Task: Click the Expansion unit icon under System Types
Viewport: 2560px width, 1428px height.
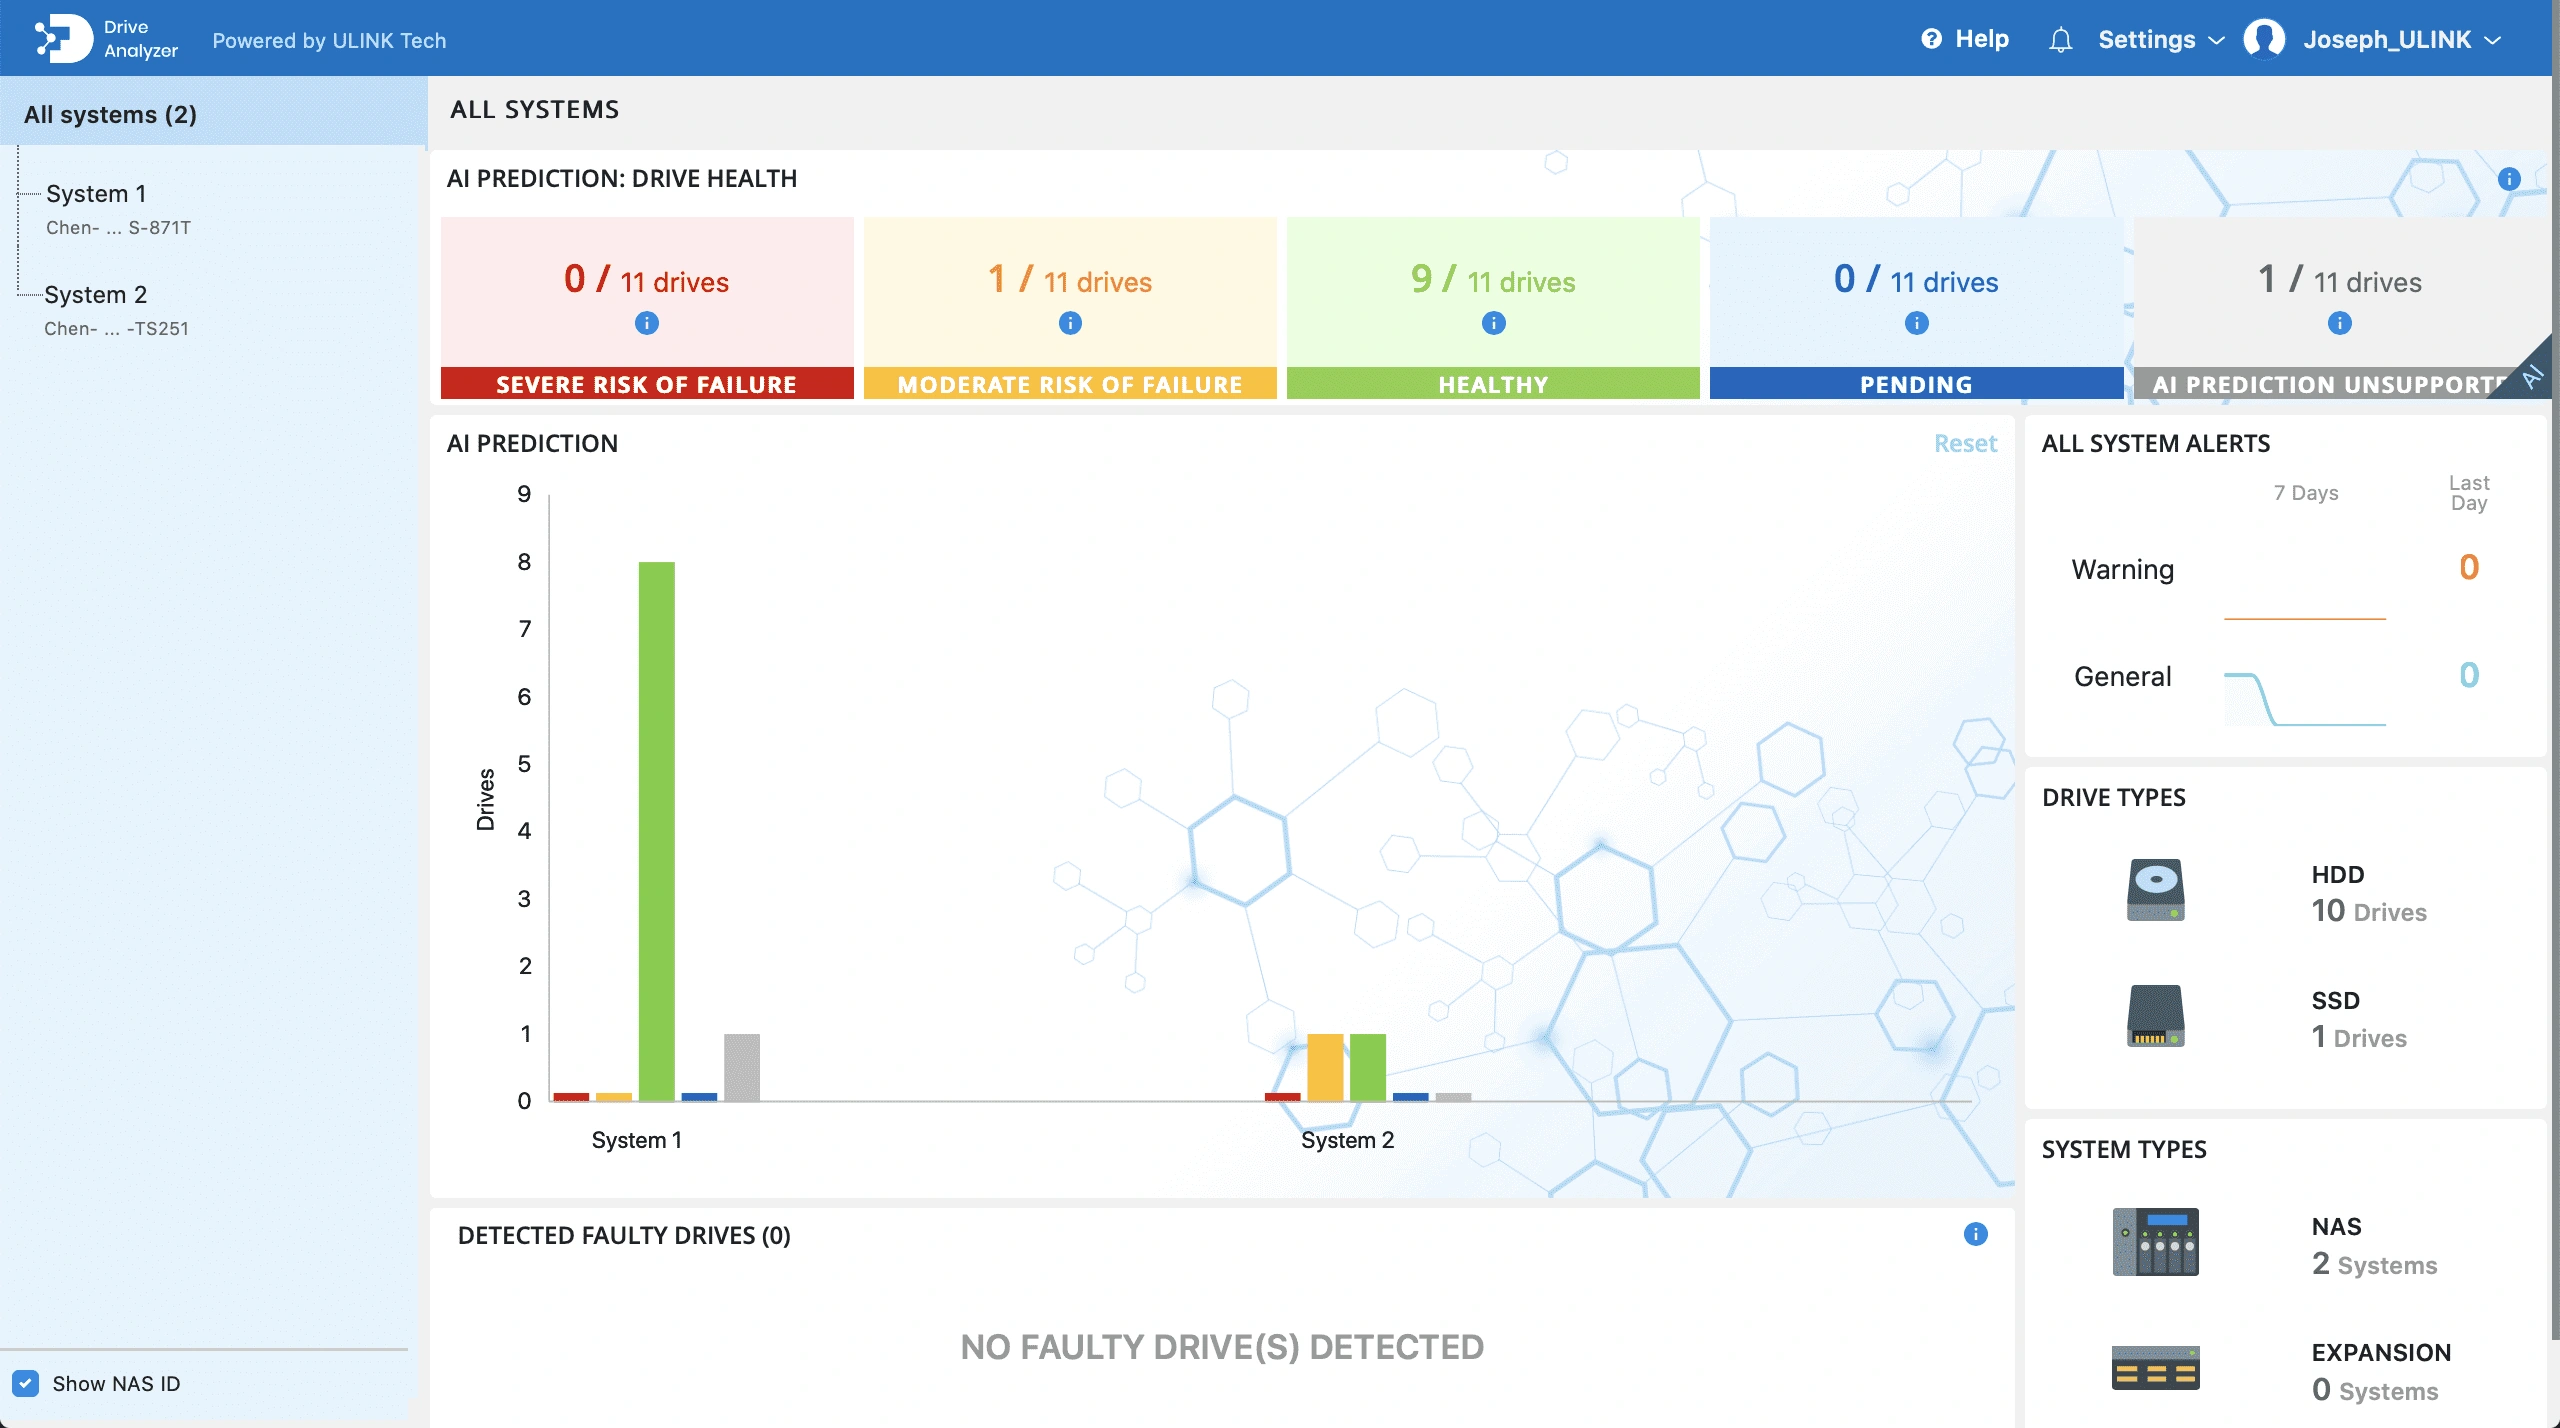Action: [x=2156, y=1367]
